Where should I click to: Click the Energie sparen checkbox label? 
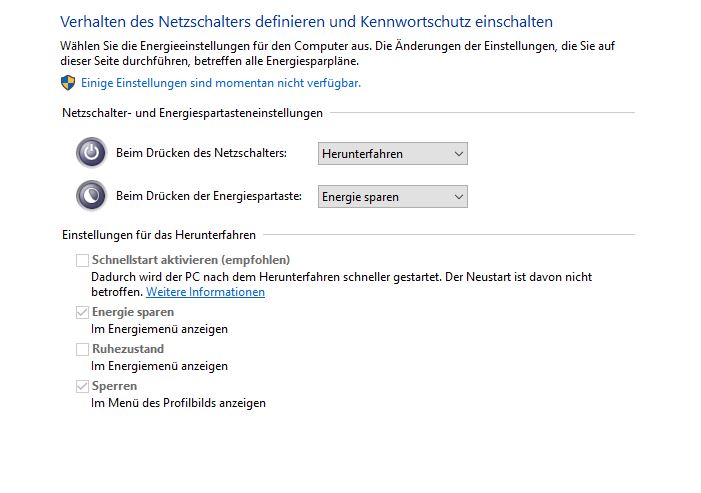pyautogui.click(x=133, y=312)
